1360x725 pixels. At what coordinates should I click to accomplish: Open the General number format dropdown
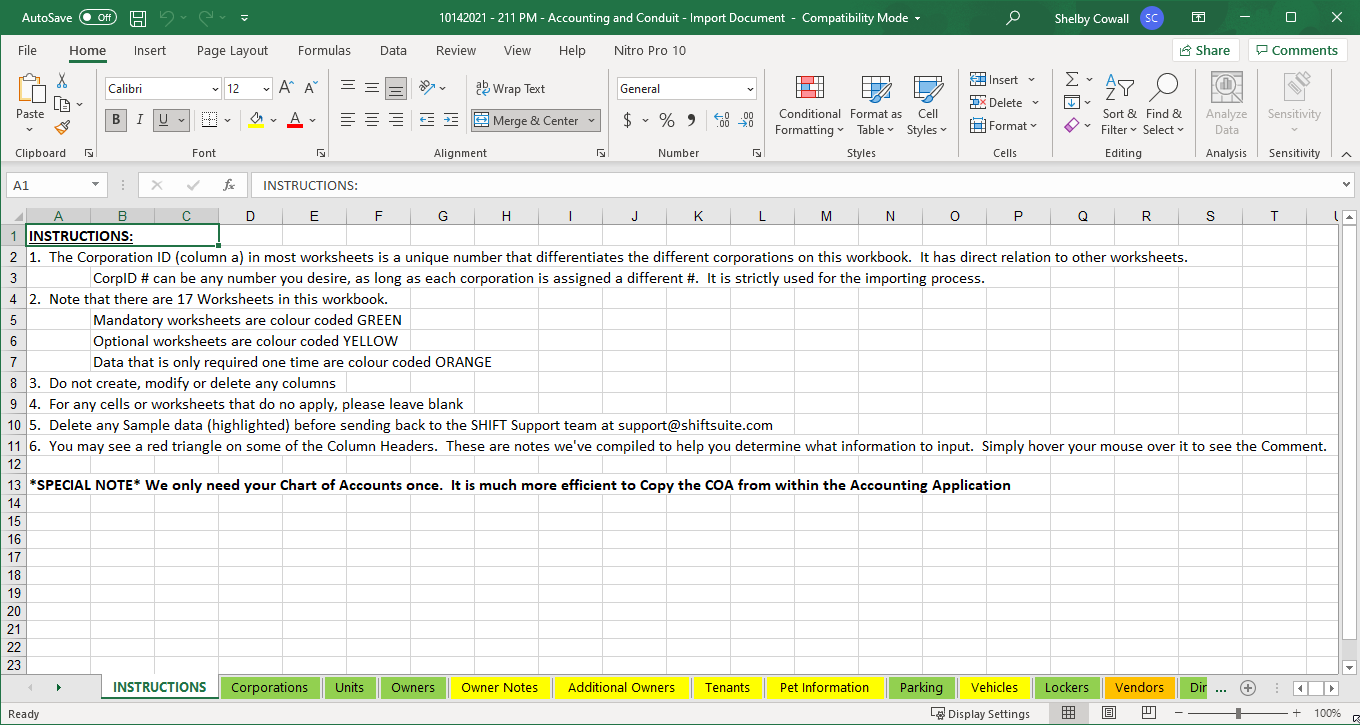coord(750,89)
